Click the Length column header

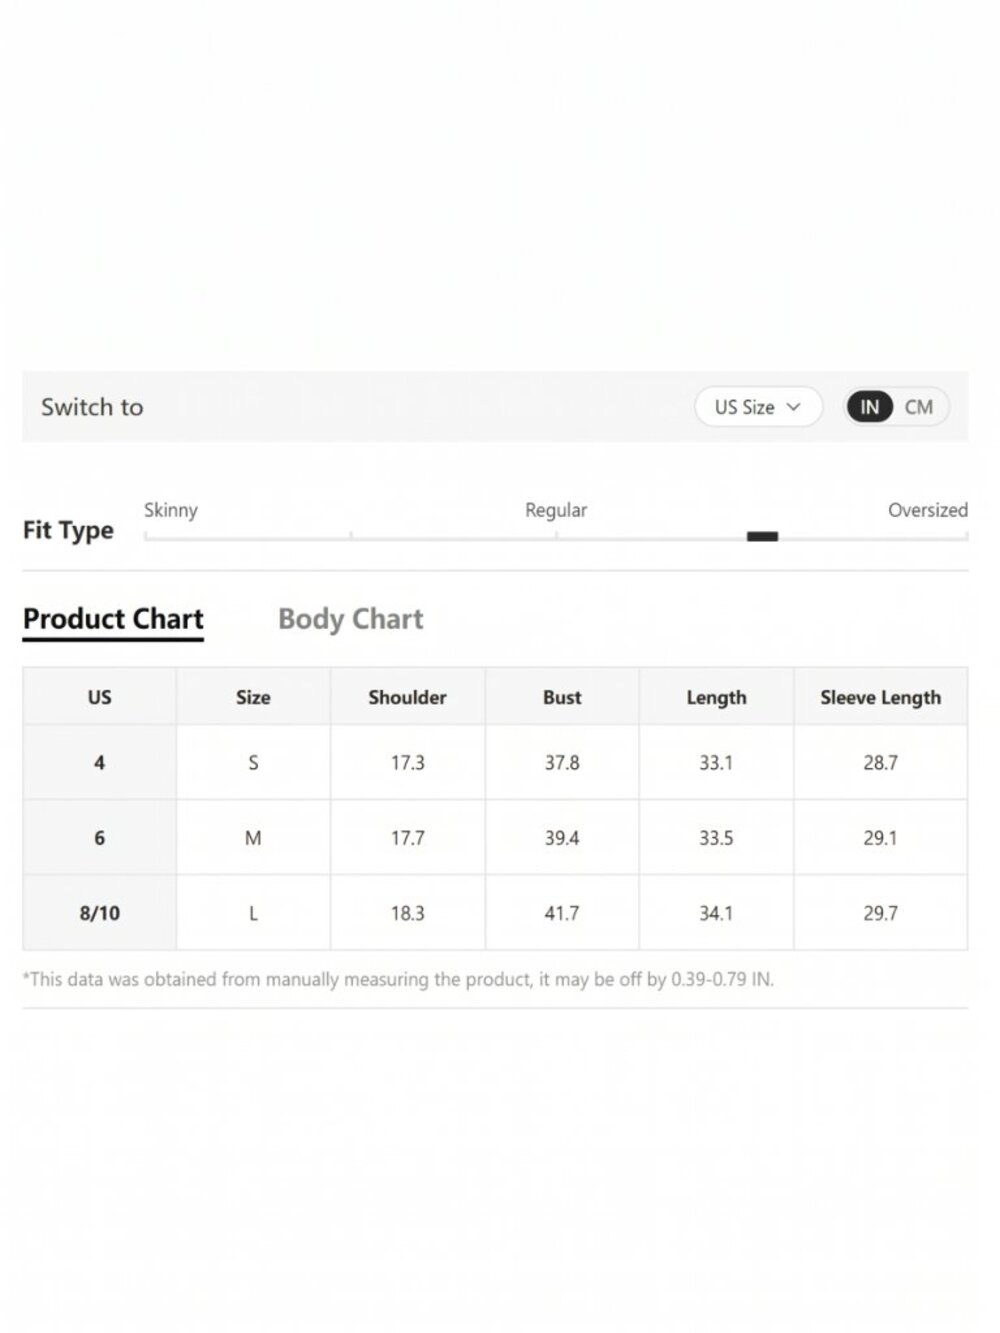(716, 697)
